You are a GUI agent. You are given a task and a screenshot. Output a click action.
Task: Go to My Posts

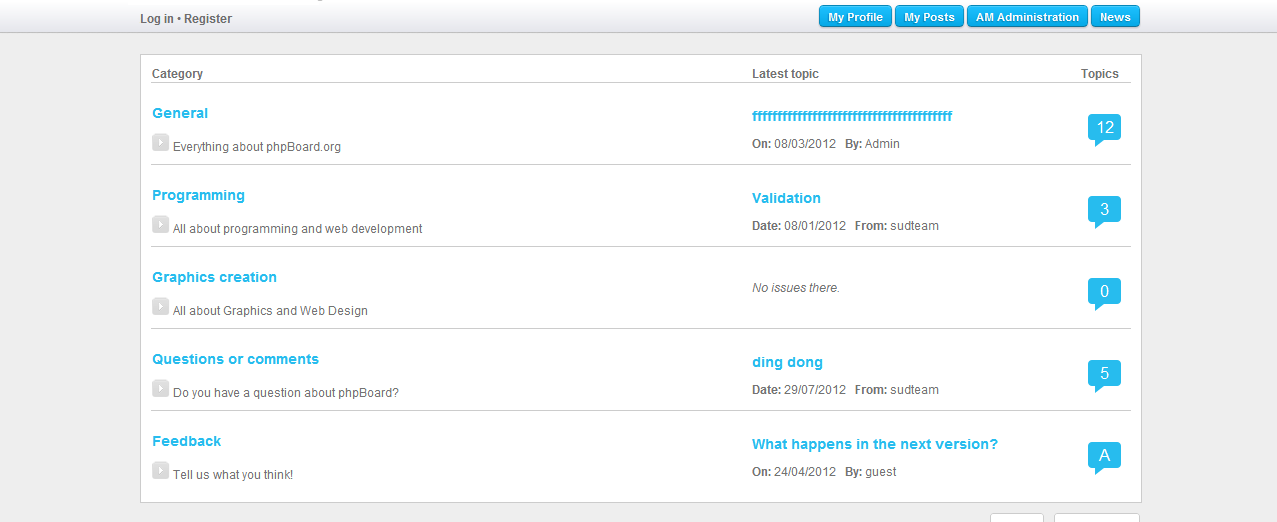pyautogui.click(x=929, y=17)
